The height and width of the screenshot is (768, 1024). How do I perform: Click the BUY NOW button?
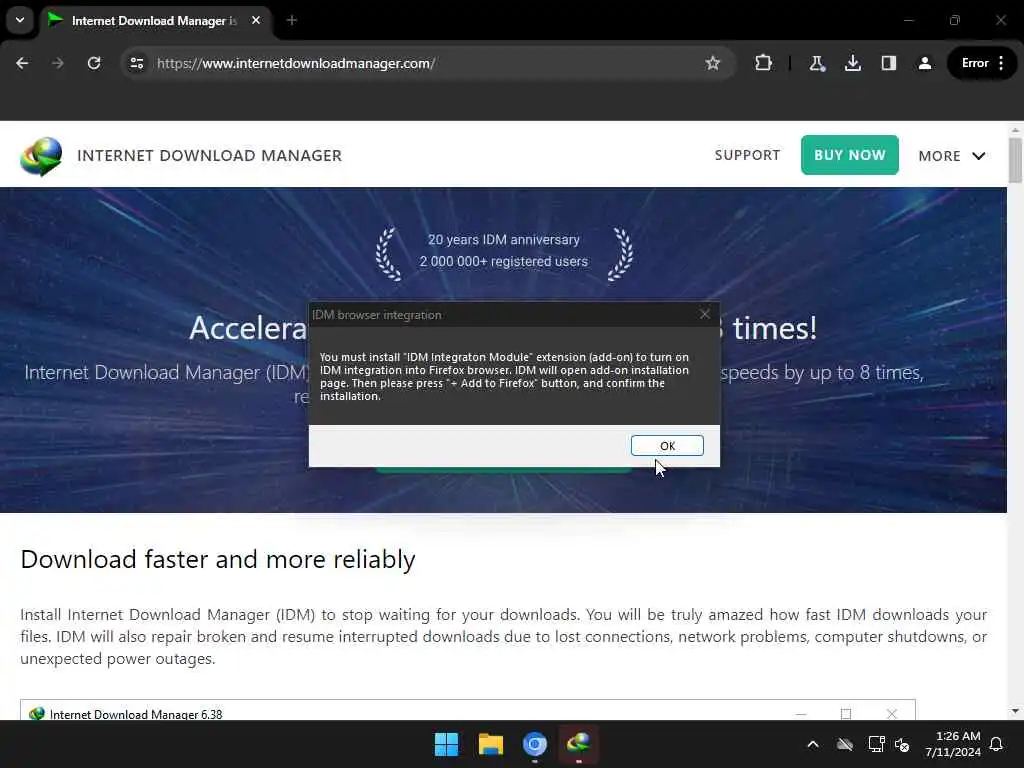pyautogui.click(x=850, y=155)
